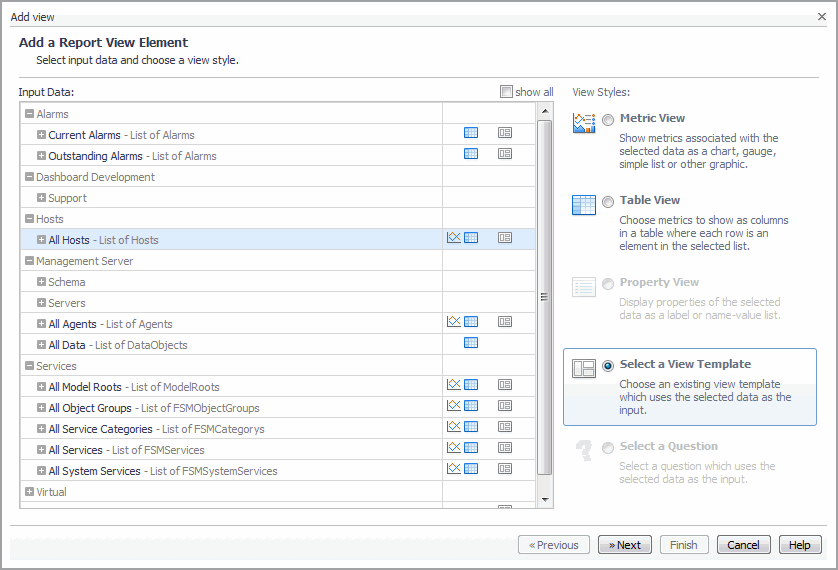Click view template icon for All Services
Image resolution: width=838 pixels, height=570 pixels.
[505, 448]
